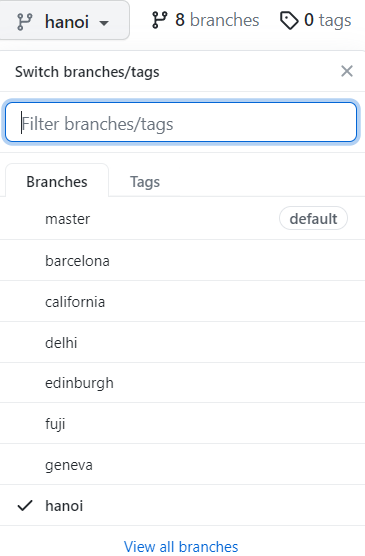This screenshot has width=365, height=556.
Task: Select the edinburgh branch
Action: tap(182, 383)
